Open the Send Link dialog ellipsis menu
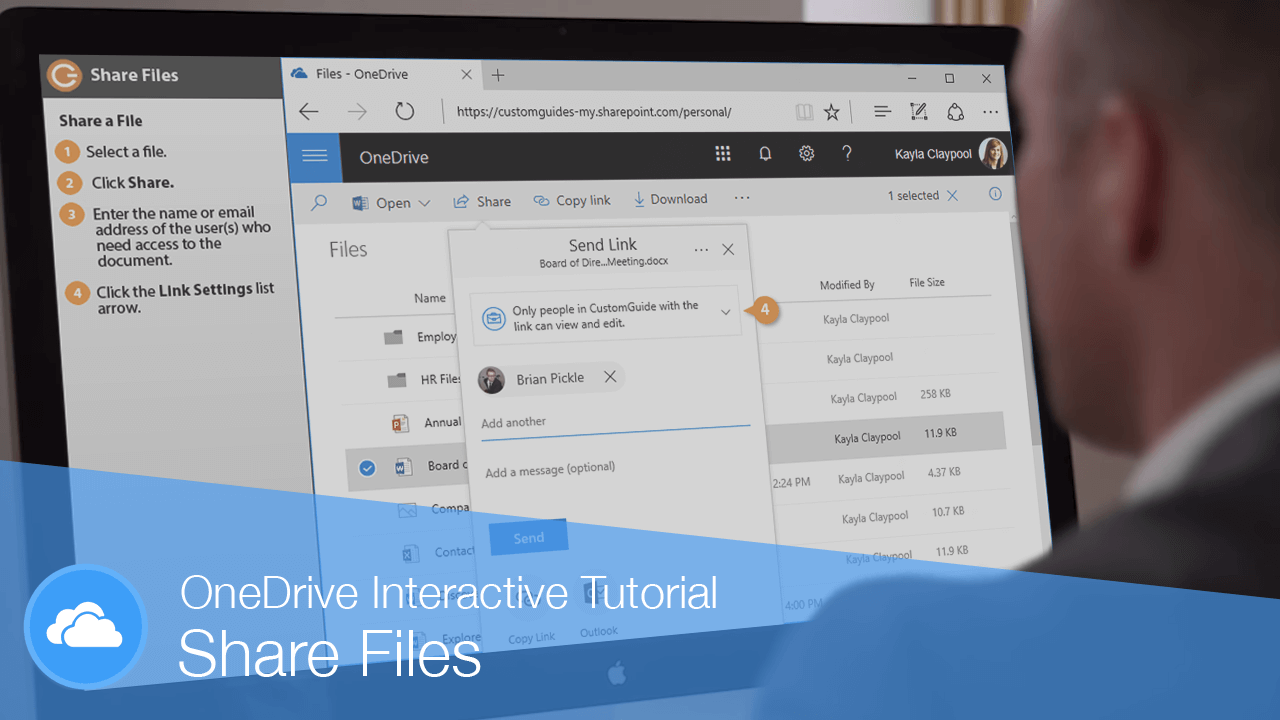Viewport: 1280px width, 720px height. point(700,248)
